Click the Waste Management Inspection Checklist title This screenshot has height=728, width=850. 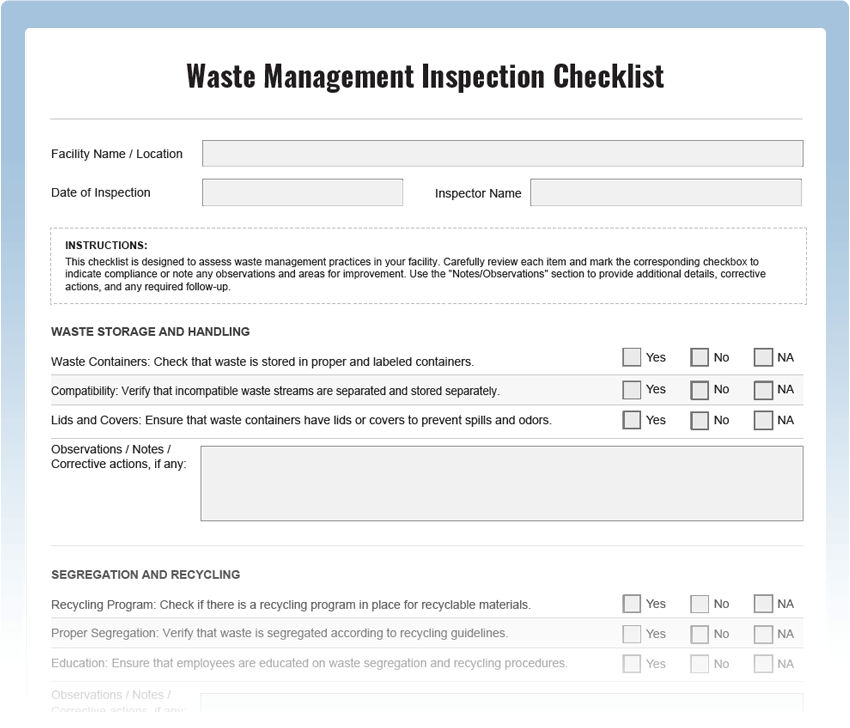click(426, 76)
